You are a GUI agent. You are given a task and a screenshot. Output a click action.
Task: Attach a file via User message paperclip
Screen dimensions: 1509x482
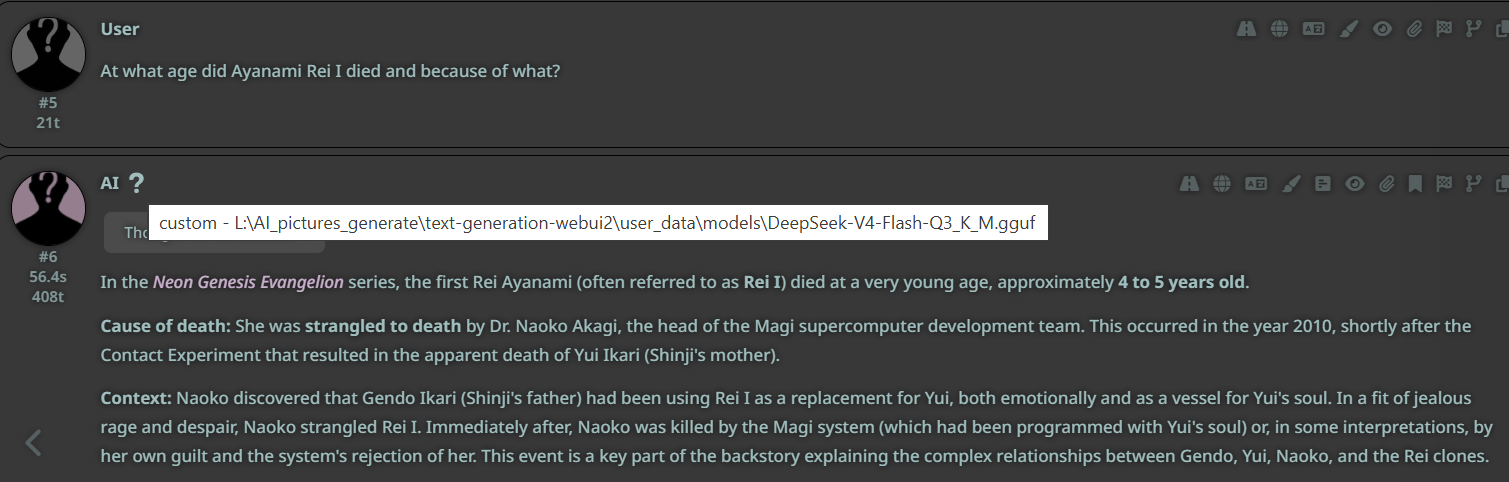tap(1414, 29)
